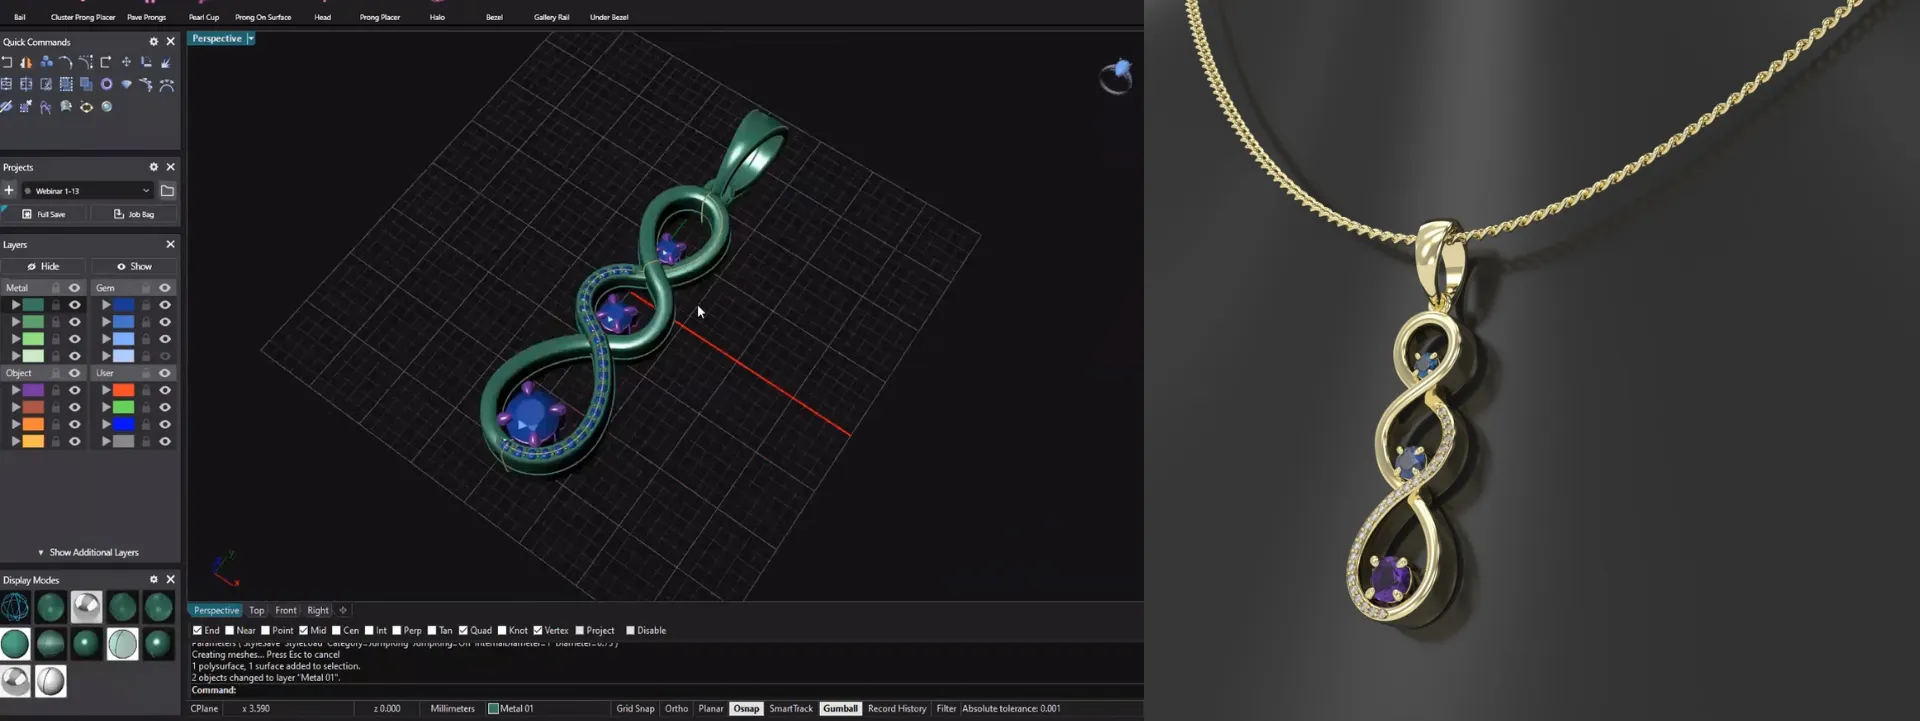
Task: Select the yellow oval ring Quick Command
Action: pyautogui.click(x=86, y=106)
